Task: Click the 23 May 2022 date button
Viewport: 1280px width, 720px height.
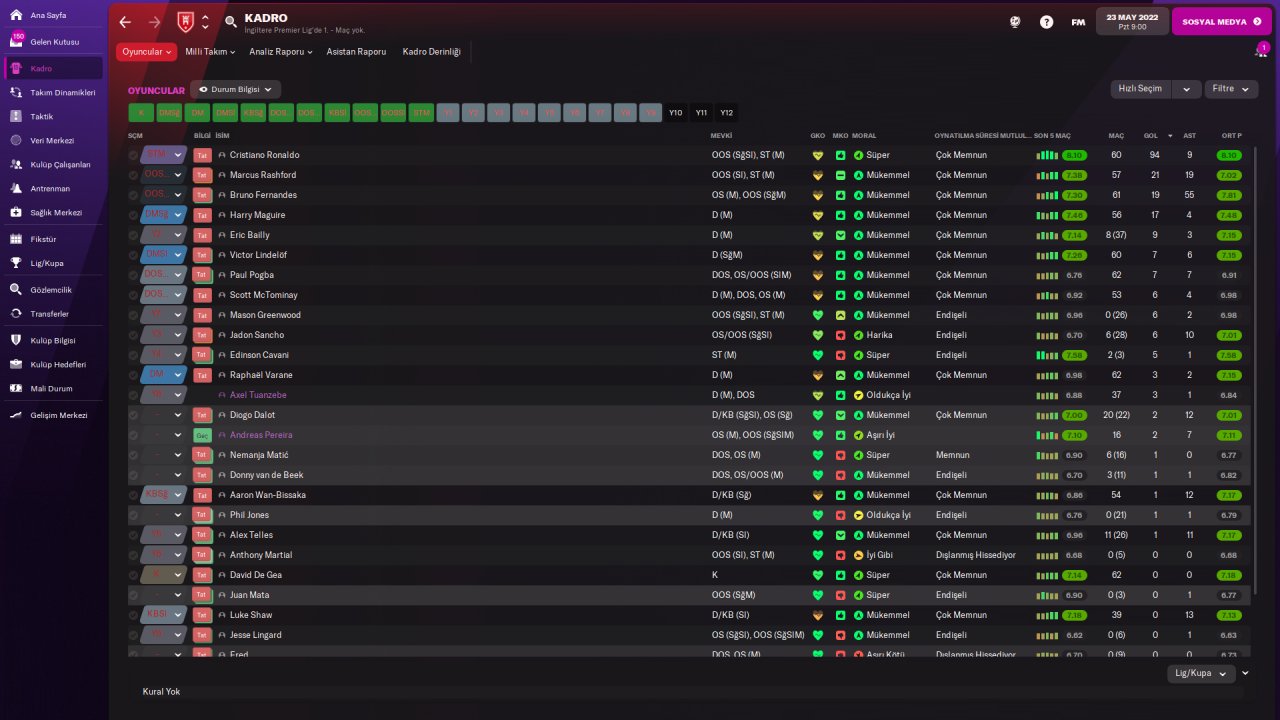Action: 1132,21
